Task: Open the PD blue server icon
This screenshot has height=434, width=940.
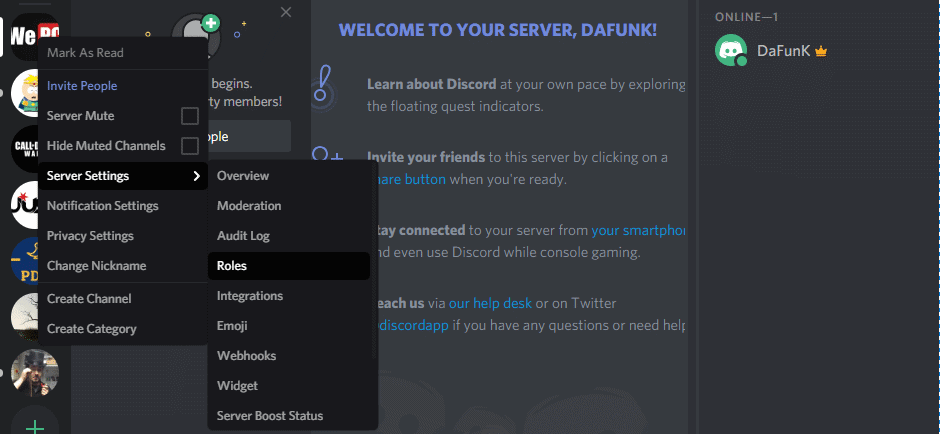Action: click(x=24, y=260)
